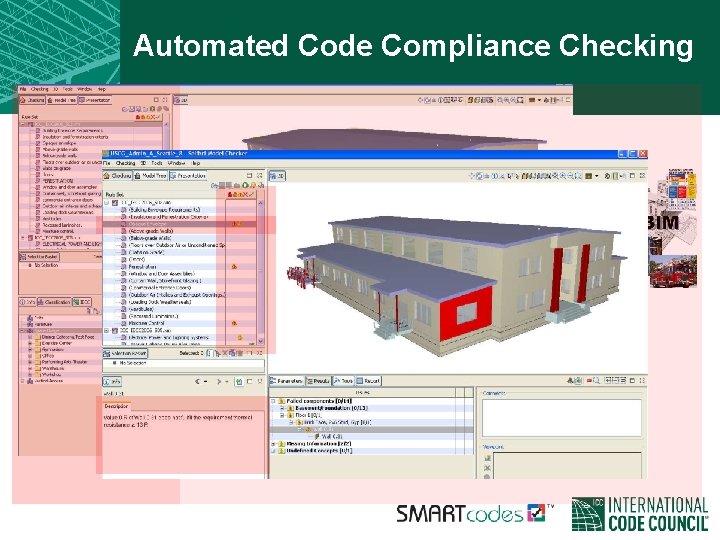The width and height of the screenshot is (720, 540).
Task: Collapse the first rule set in the front Rule Set tree
Action: 107,202
